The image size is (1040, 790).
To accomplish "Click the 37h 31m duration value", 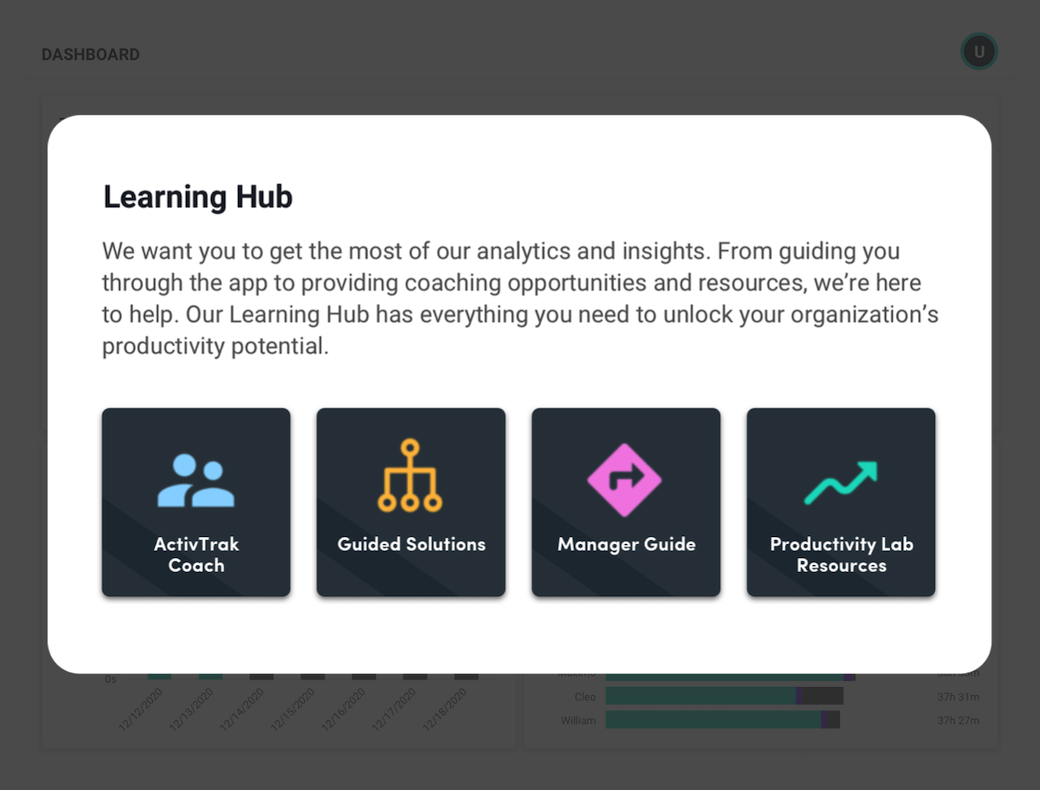I will pos(958,696).
